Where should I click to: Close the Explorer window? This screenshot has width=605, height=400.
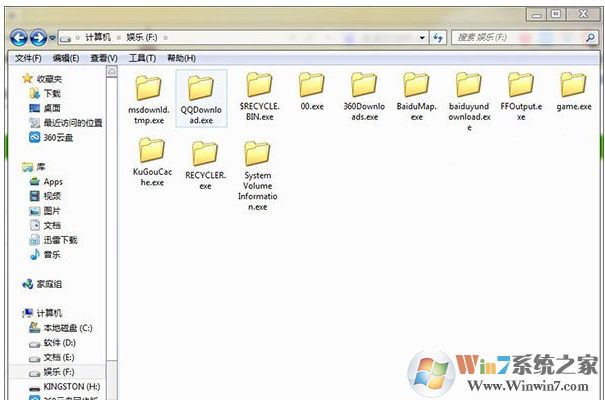pyautogui.click(x=583, y=15)
